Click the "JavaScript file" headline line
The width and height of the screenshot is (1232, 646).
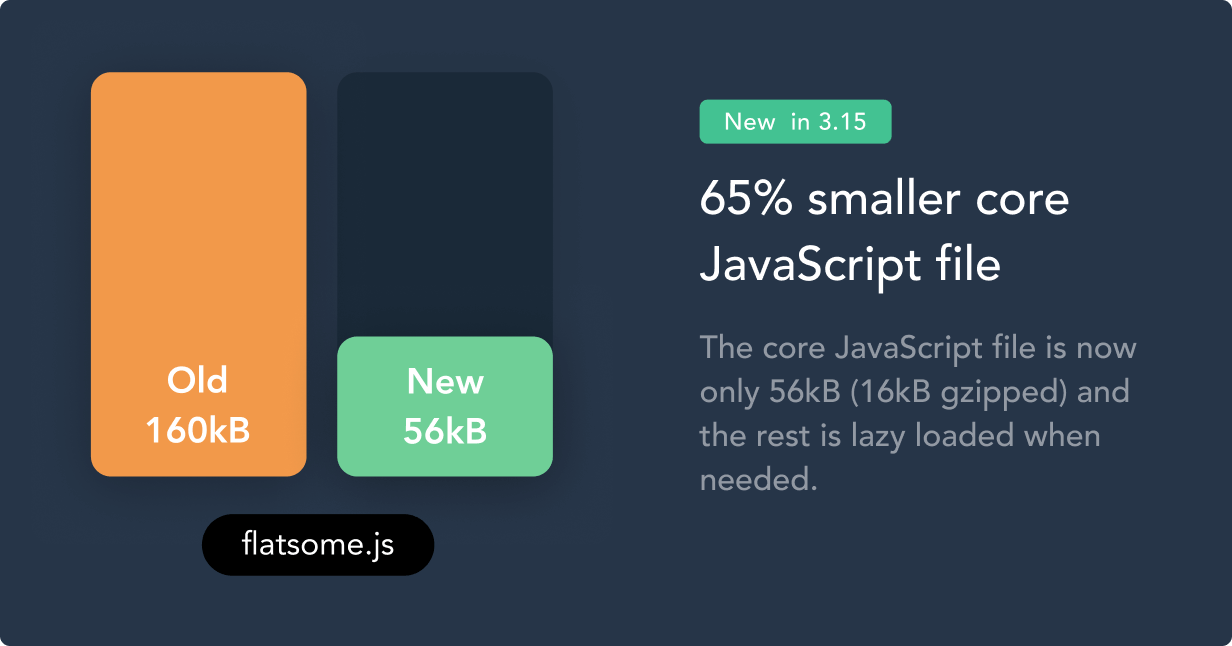click(850, 265)
